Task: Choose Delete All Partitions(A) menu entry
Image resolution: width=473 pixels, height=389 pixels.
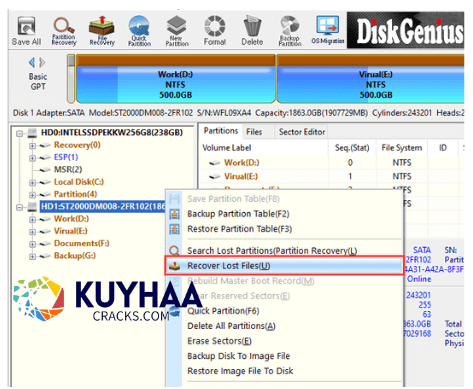Action: click(x=231, y=326)
